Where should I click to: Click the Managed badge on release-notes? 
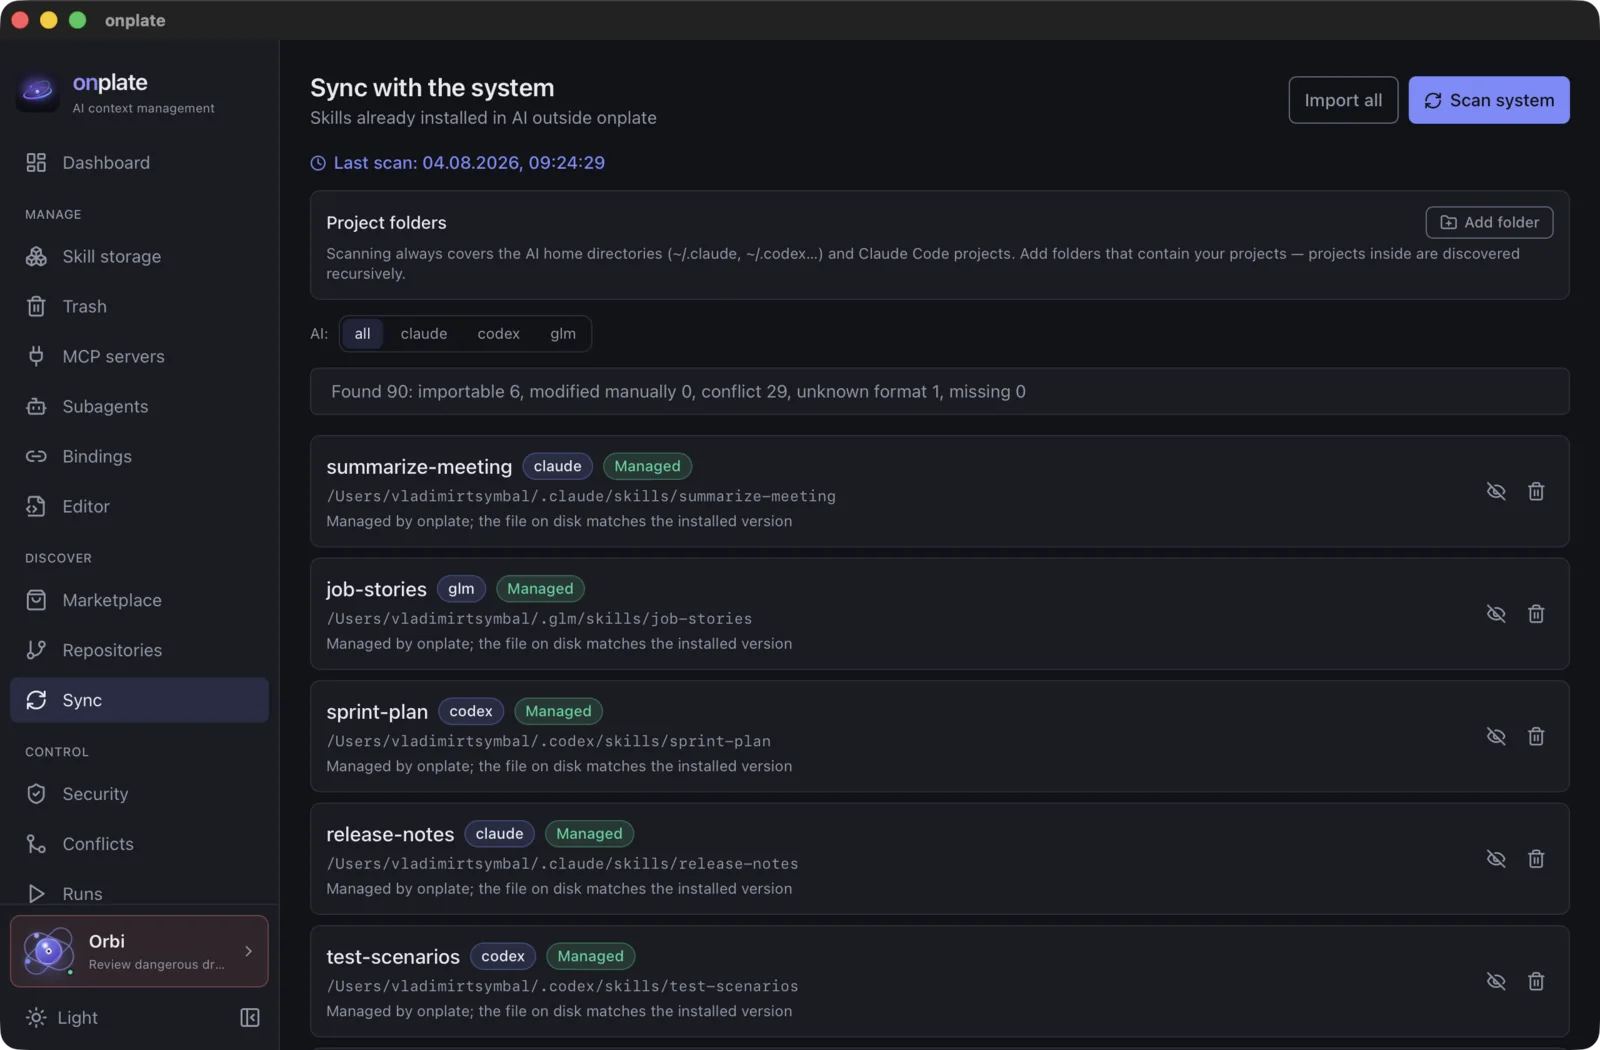[x=589, y=834]
